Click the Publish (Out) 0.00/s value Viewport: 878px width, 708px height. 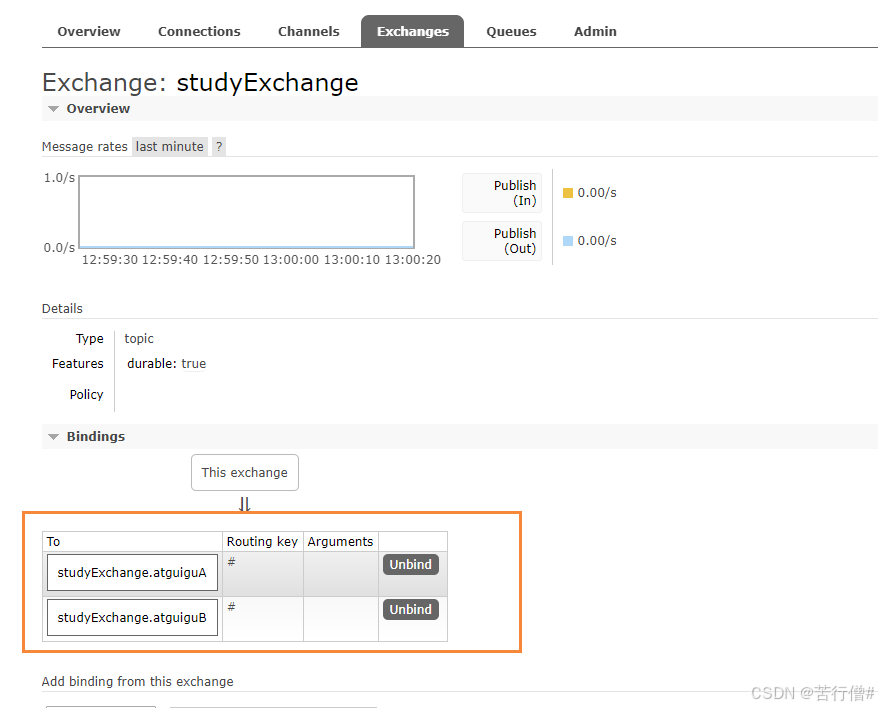point(597,241)
